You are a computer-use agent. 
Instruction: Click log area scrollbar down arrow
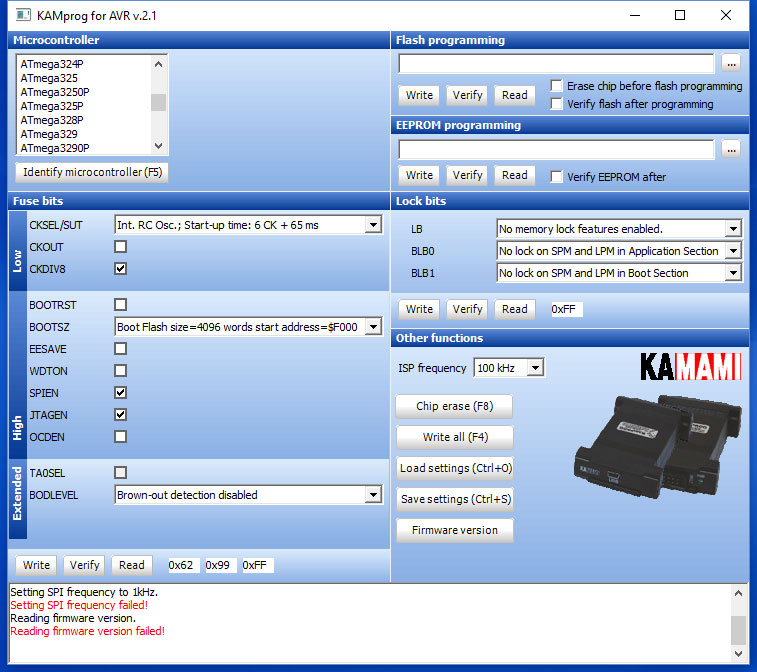738,654
